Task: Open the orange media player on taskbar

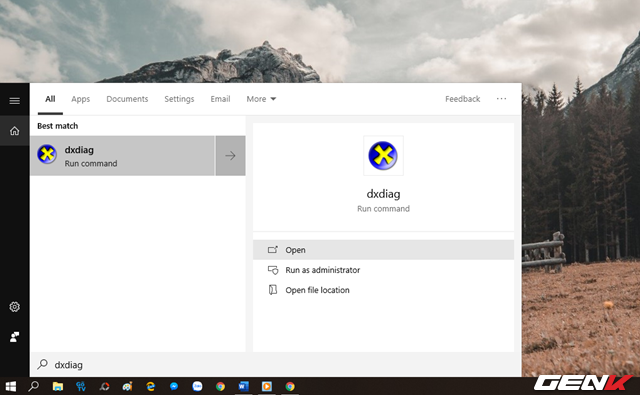Action: coord(267,386)
